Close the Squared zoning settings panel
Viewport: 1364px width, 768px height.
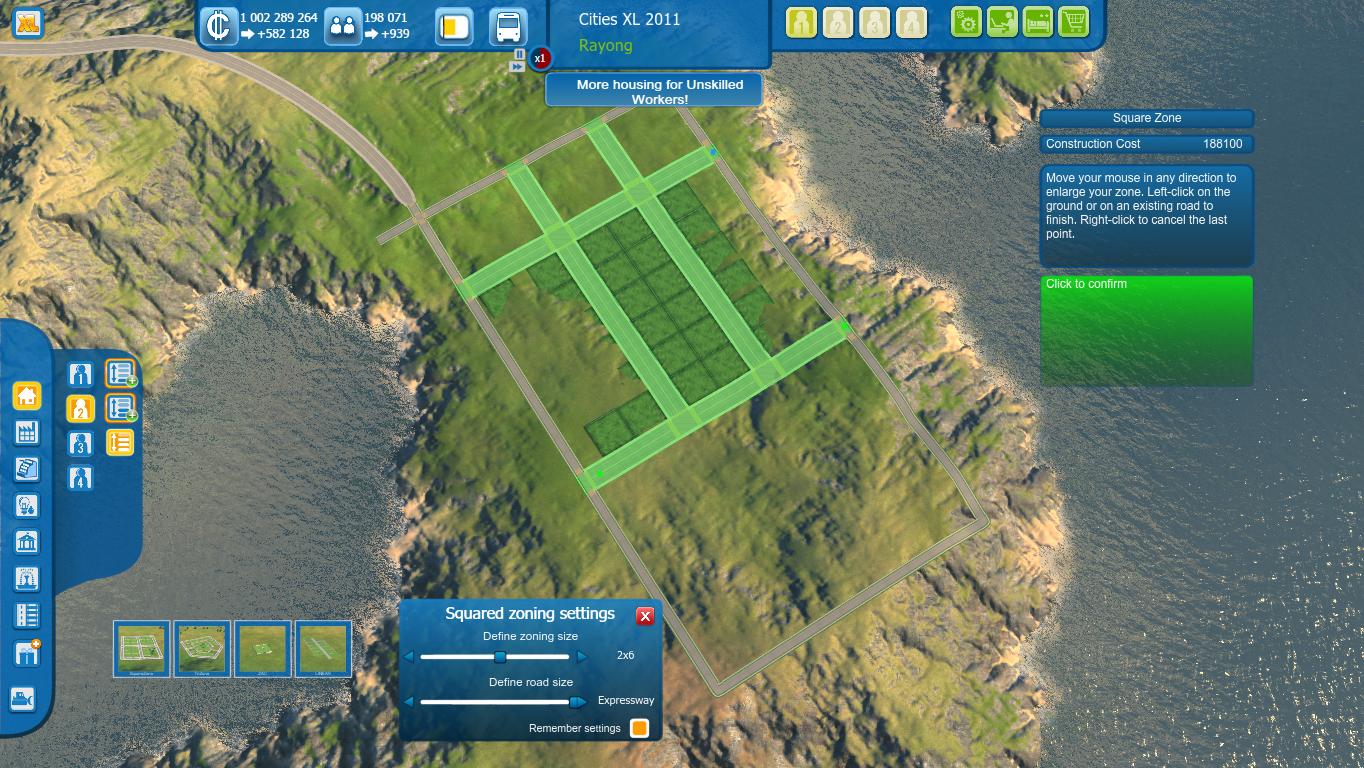tap(645, 616)
